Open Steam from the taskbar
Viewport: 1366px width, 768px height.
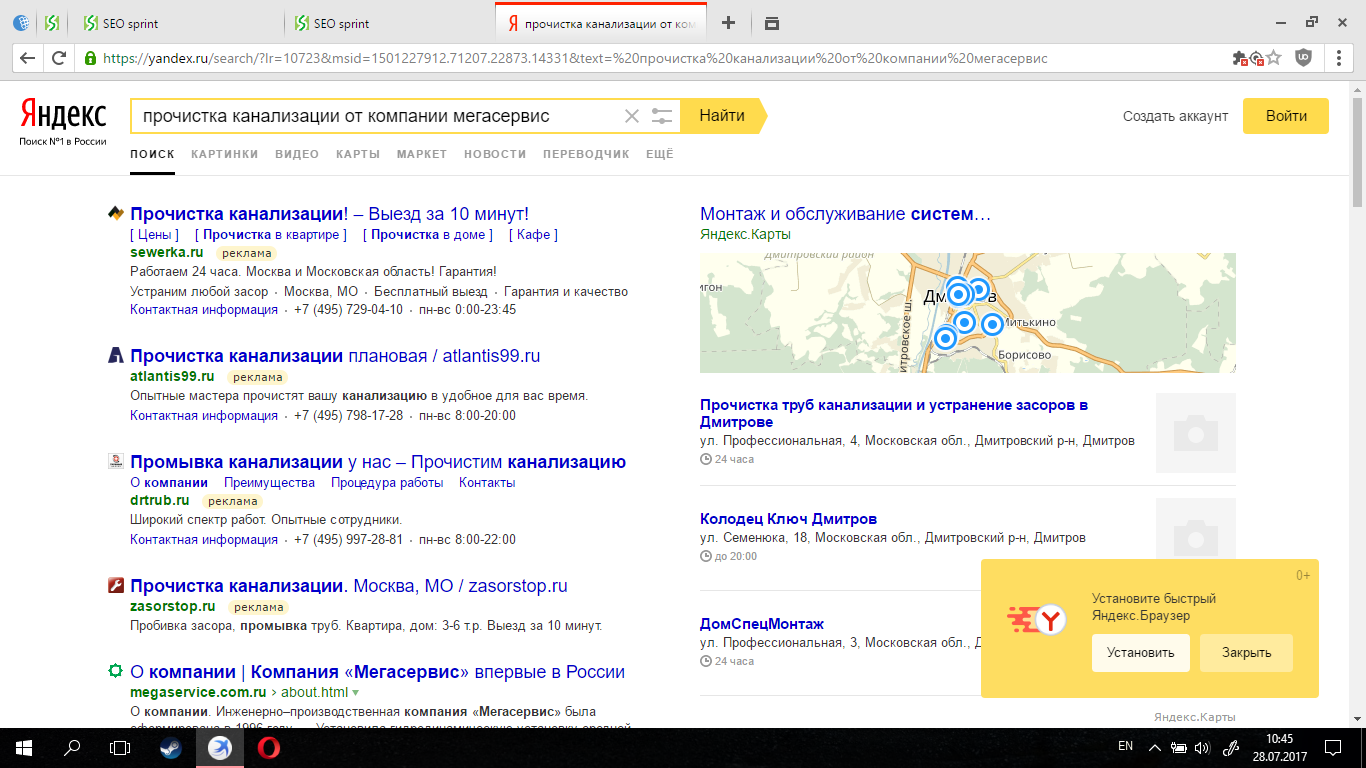[x=171, y=747]
